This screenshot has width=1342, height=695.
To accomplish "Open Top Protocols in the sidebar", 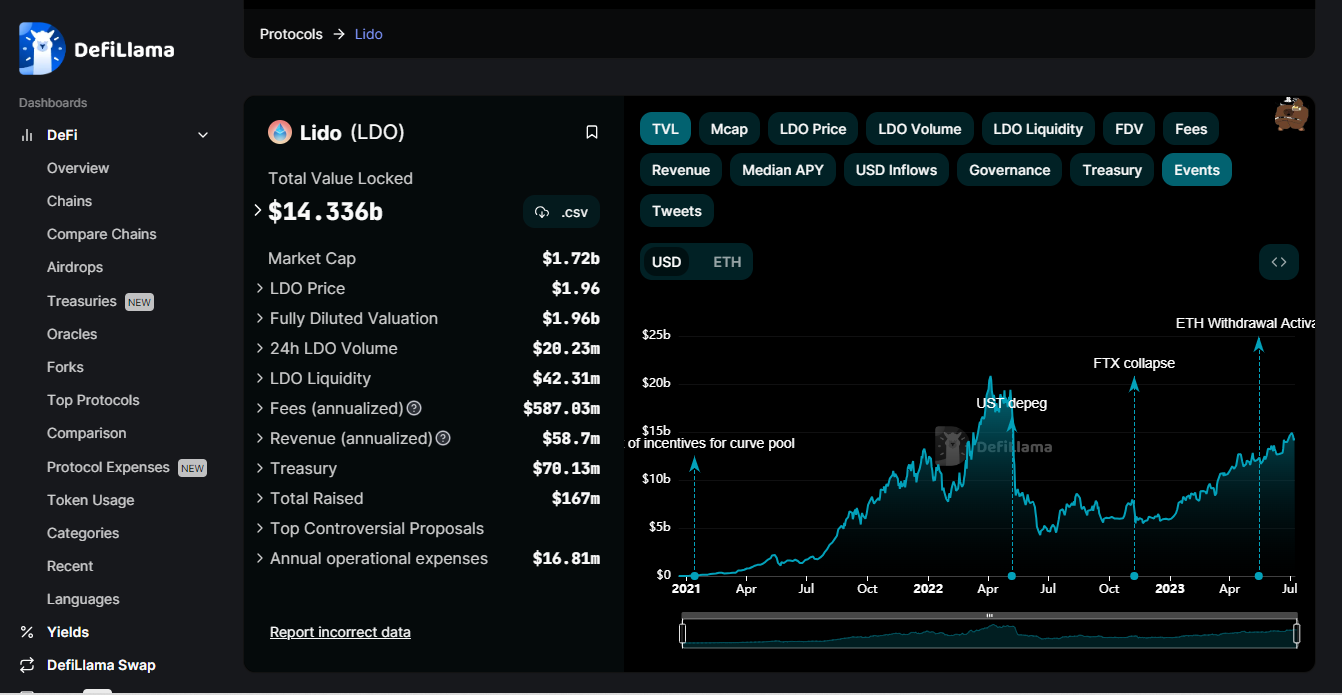I will [93, 400].
